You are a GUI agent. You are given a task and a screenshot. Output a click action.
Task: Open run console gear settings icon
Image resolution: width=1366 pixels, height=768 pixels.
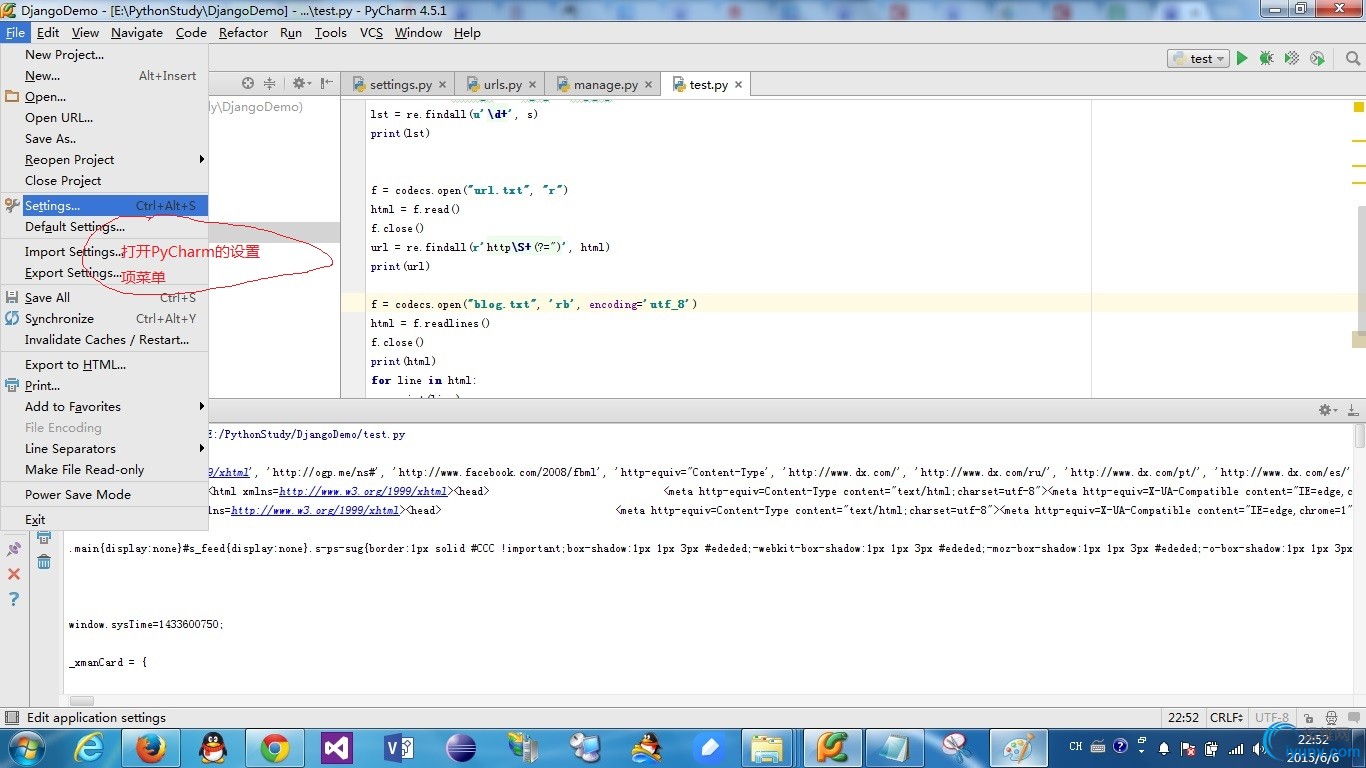pyautogui.click(x=1327, y=410)
